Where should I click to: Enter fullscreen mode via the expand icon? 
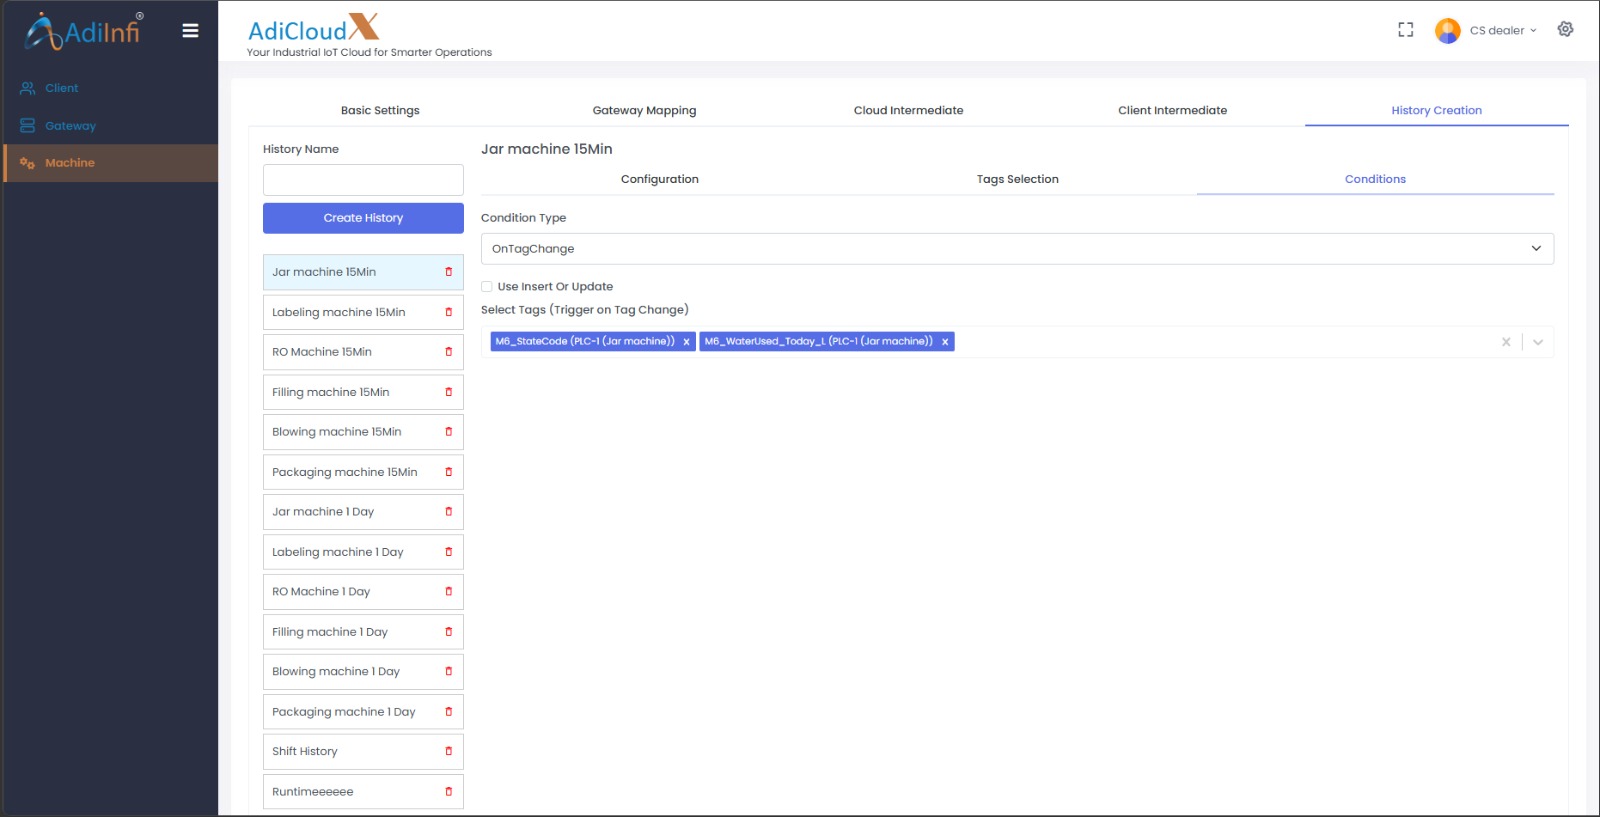(1405, 30)
